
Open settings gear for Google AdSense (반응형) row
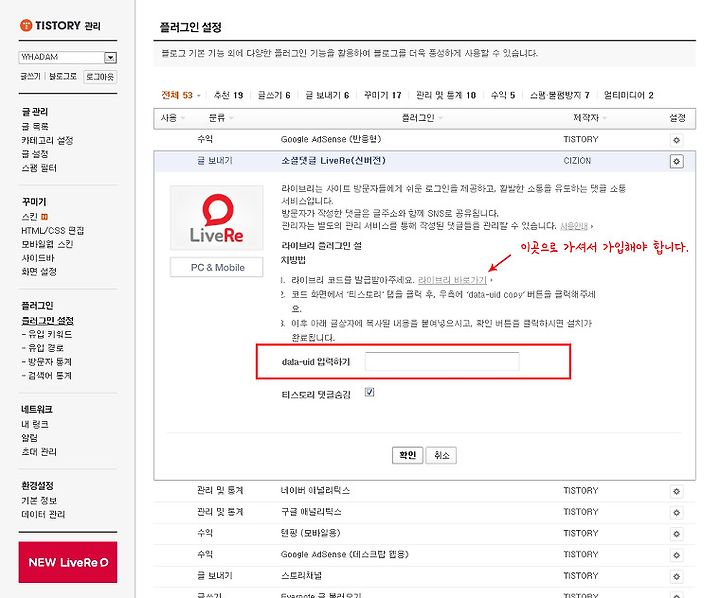tap(676, 140)
